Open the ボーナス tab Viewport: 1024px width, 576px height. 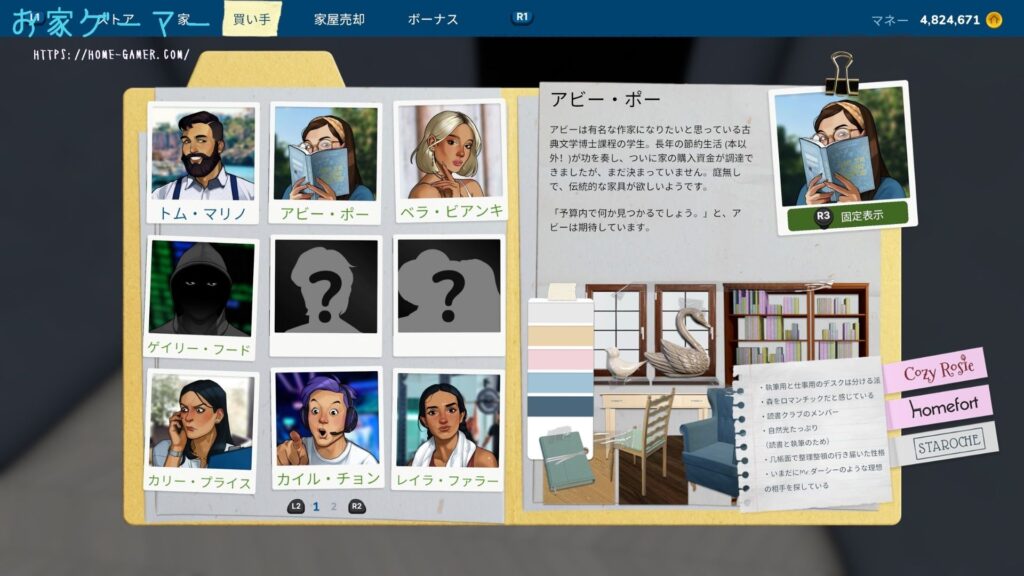pos(433,20)
